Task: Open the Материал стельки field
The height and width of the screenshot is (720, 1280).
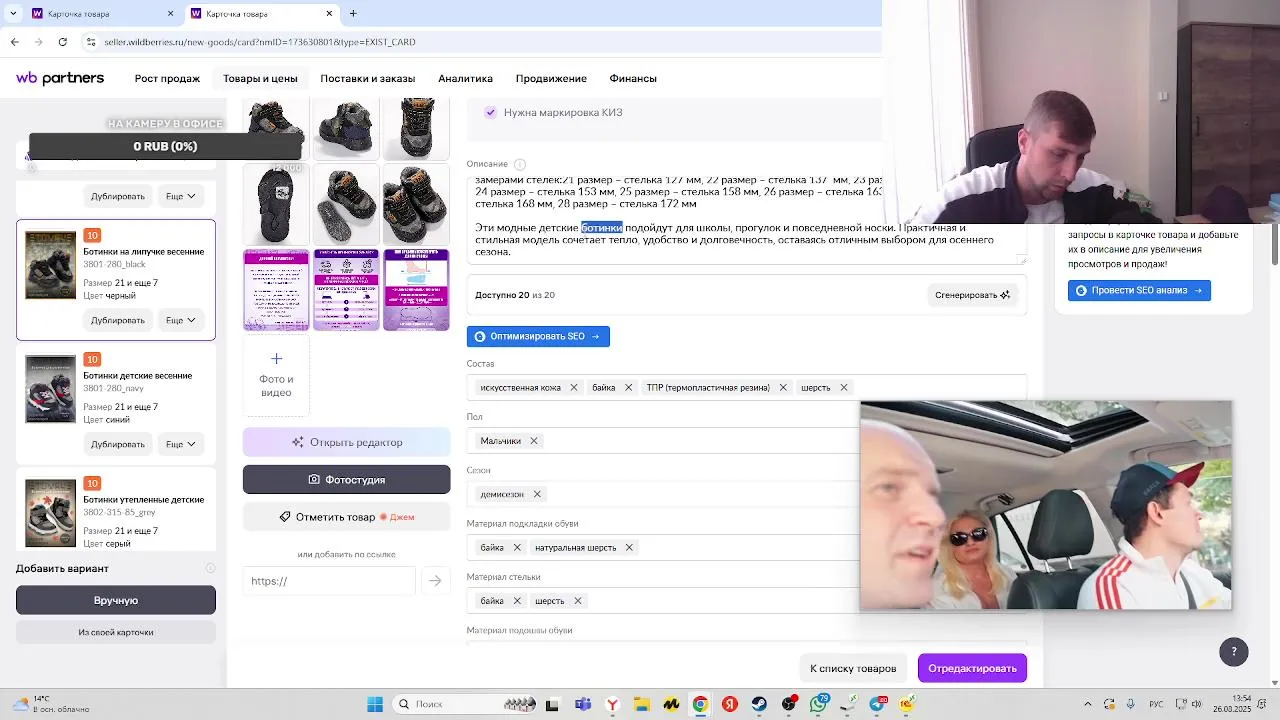Action: coord(746,601)
